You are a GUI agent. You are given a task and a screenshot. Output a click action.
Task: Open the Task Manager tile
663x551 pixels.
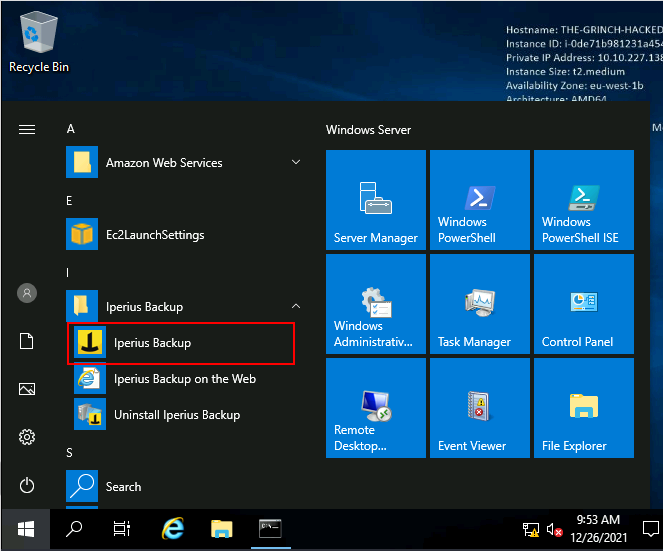tap(480, 304)
